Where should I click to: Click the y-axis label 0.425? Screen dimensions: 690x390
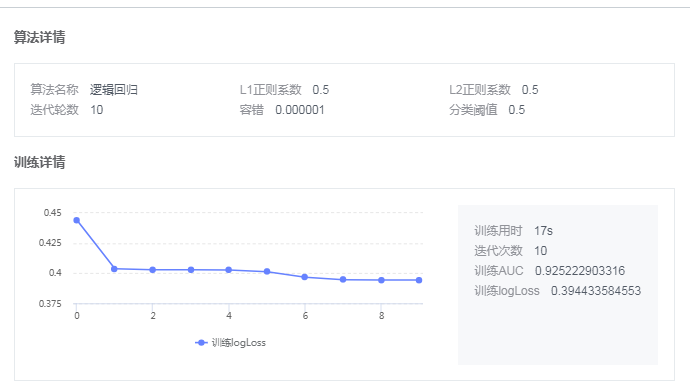(50, 243)
